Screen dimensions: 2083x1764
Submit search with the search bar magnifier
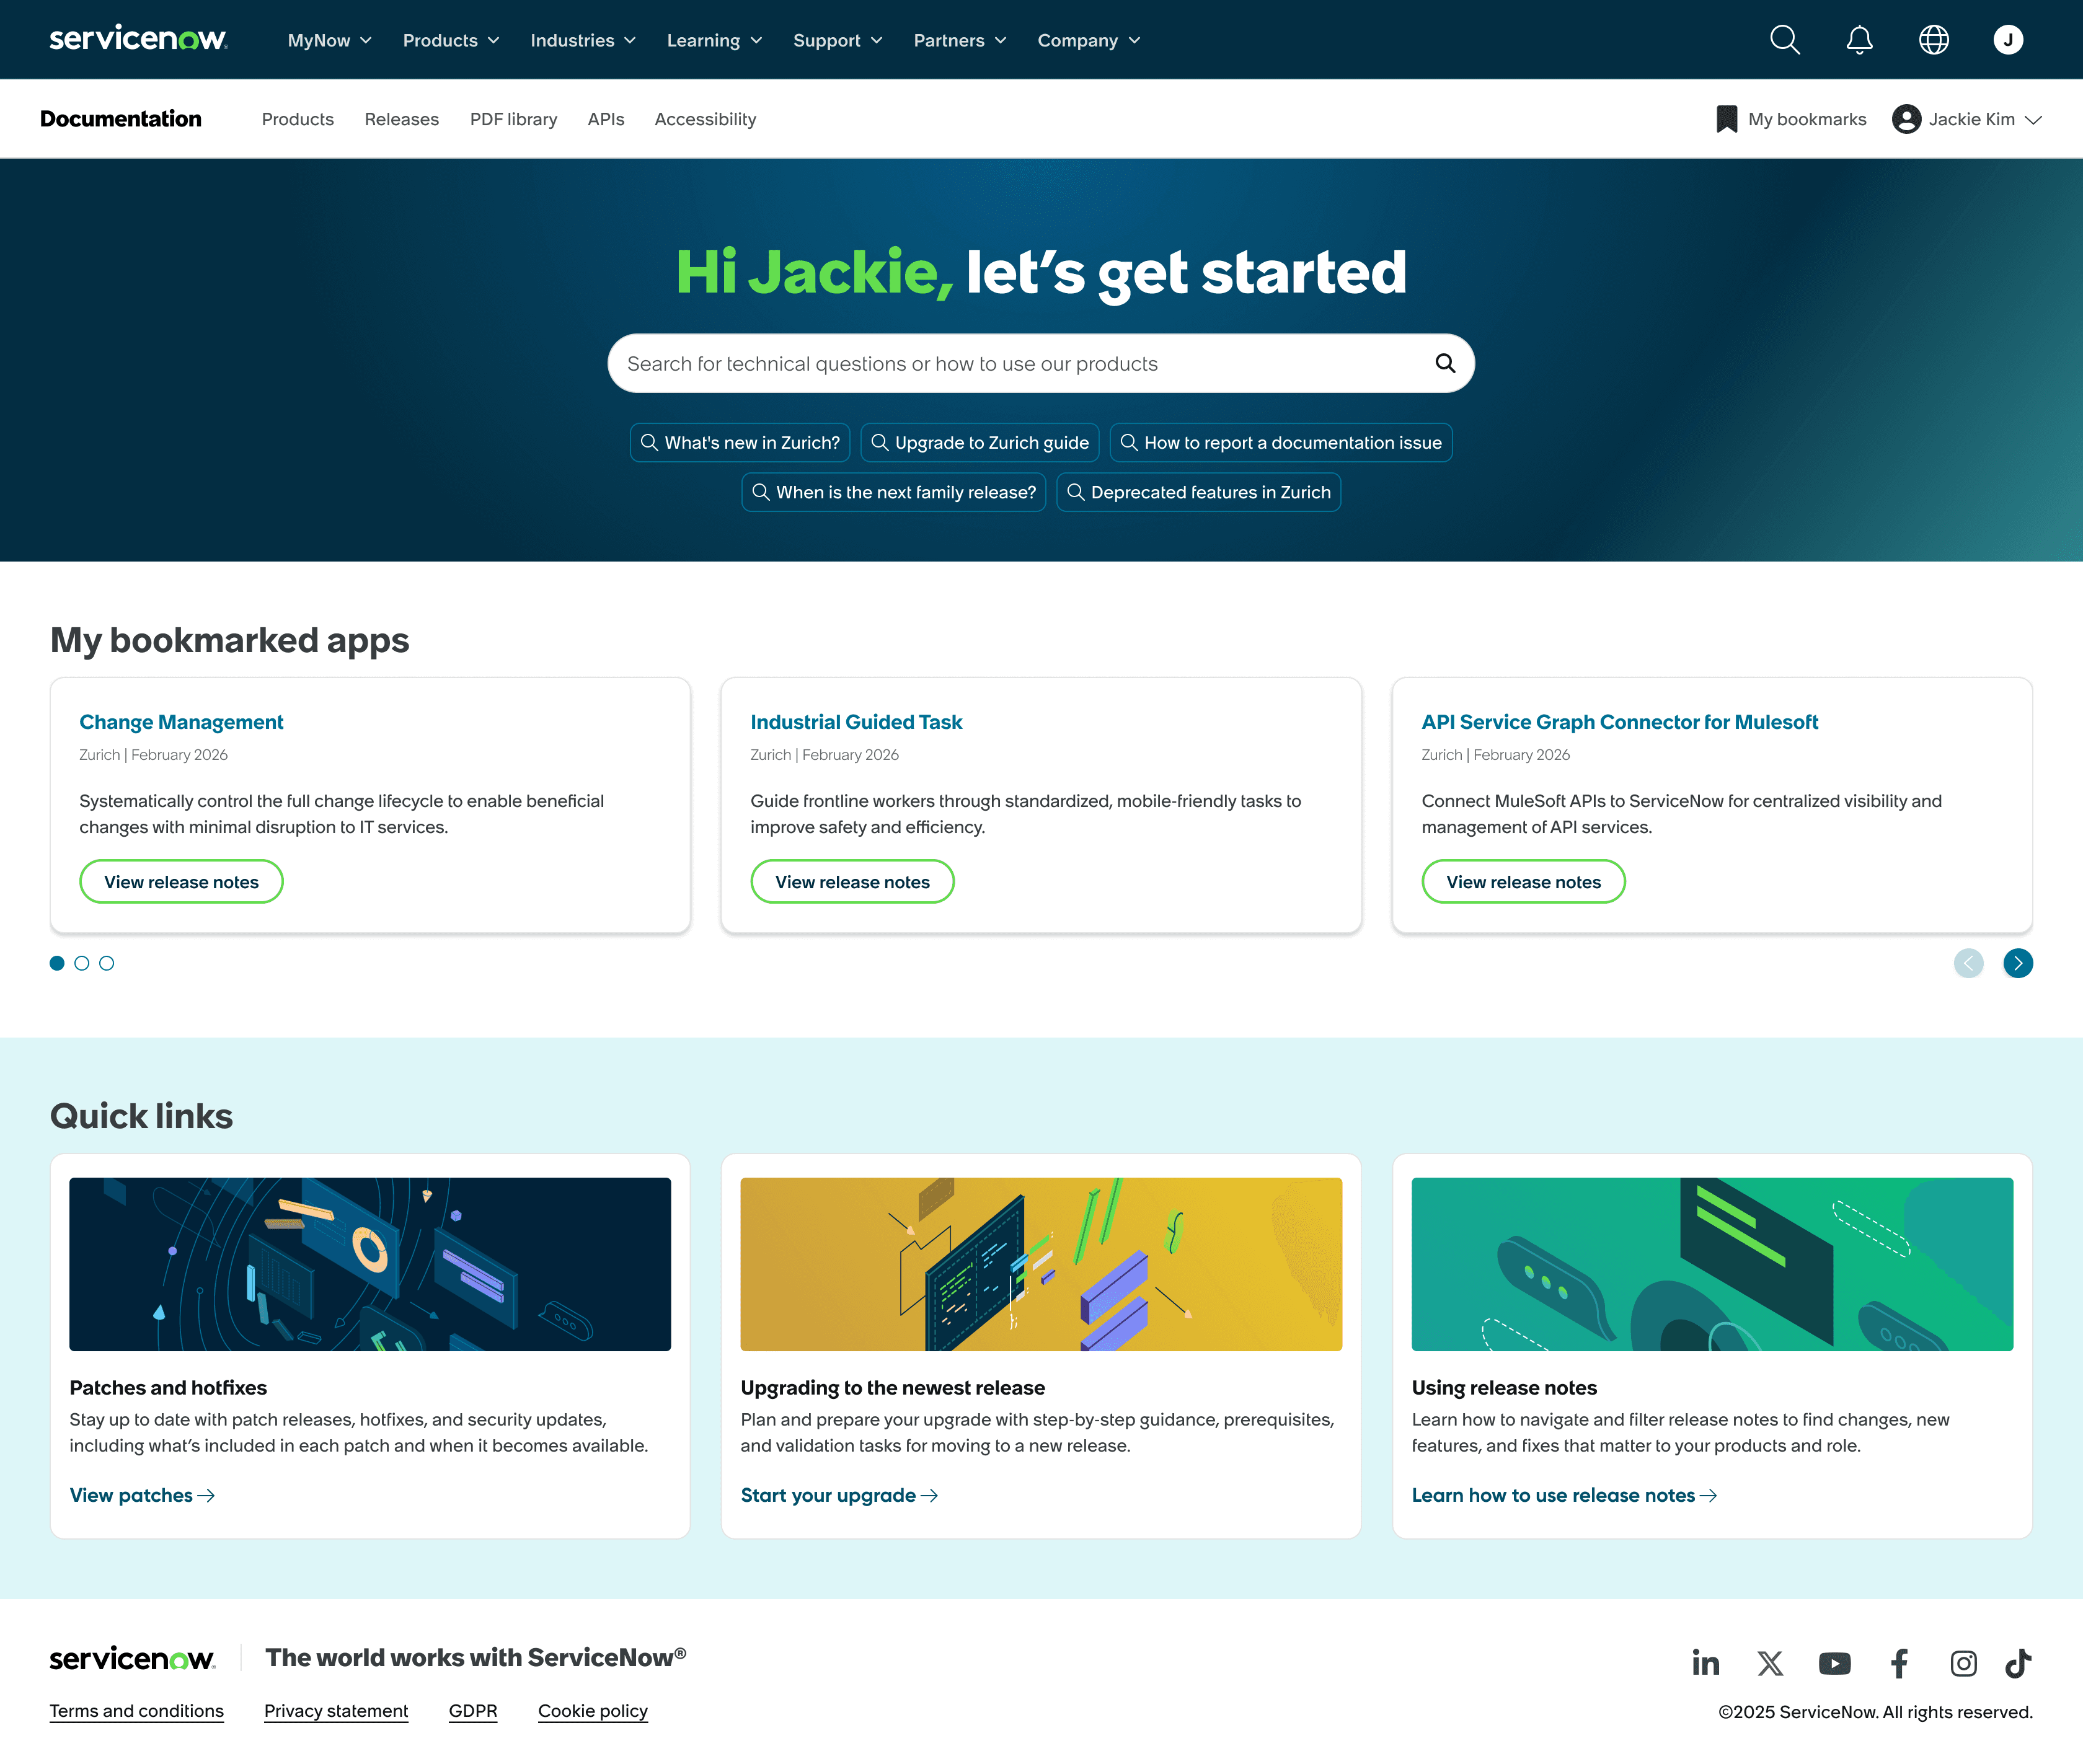click(1445, 363)
